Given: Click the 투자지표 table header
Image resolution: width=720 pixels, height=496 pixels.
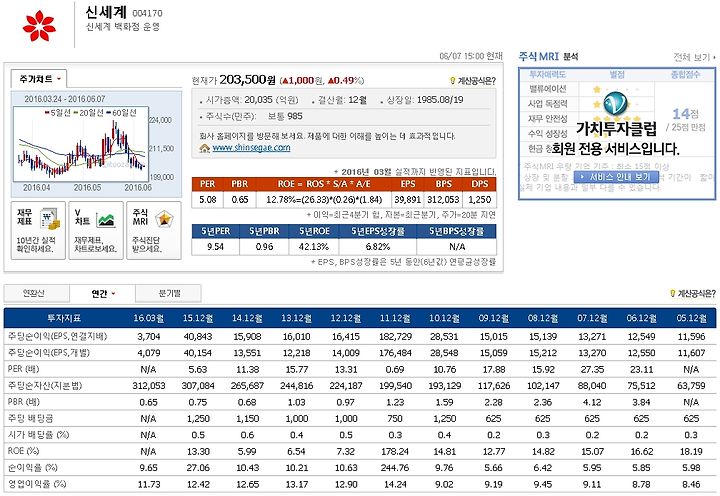Looking at the screenshot, I should click(64, 318).
